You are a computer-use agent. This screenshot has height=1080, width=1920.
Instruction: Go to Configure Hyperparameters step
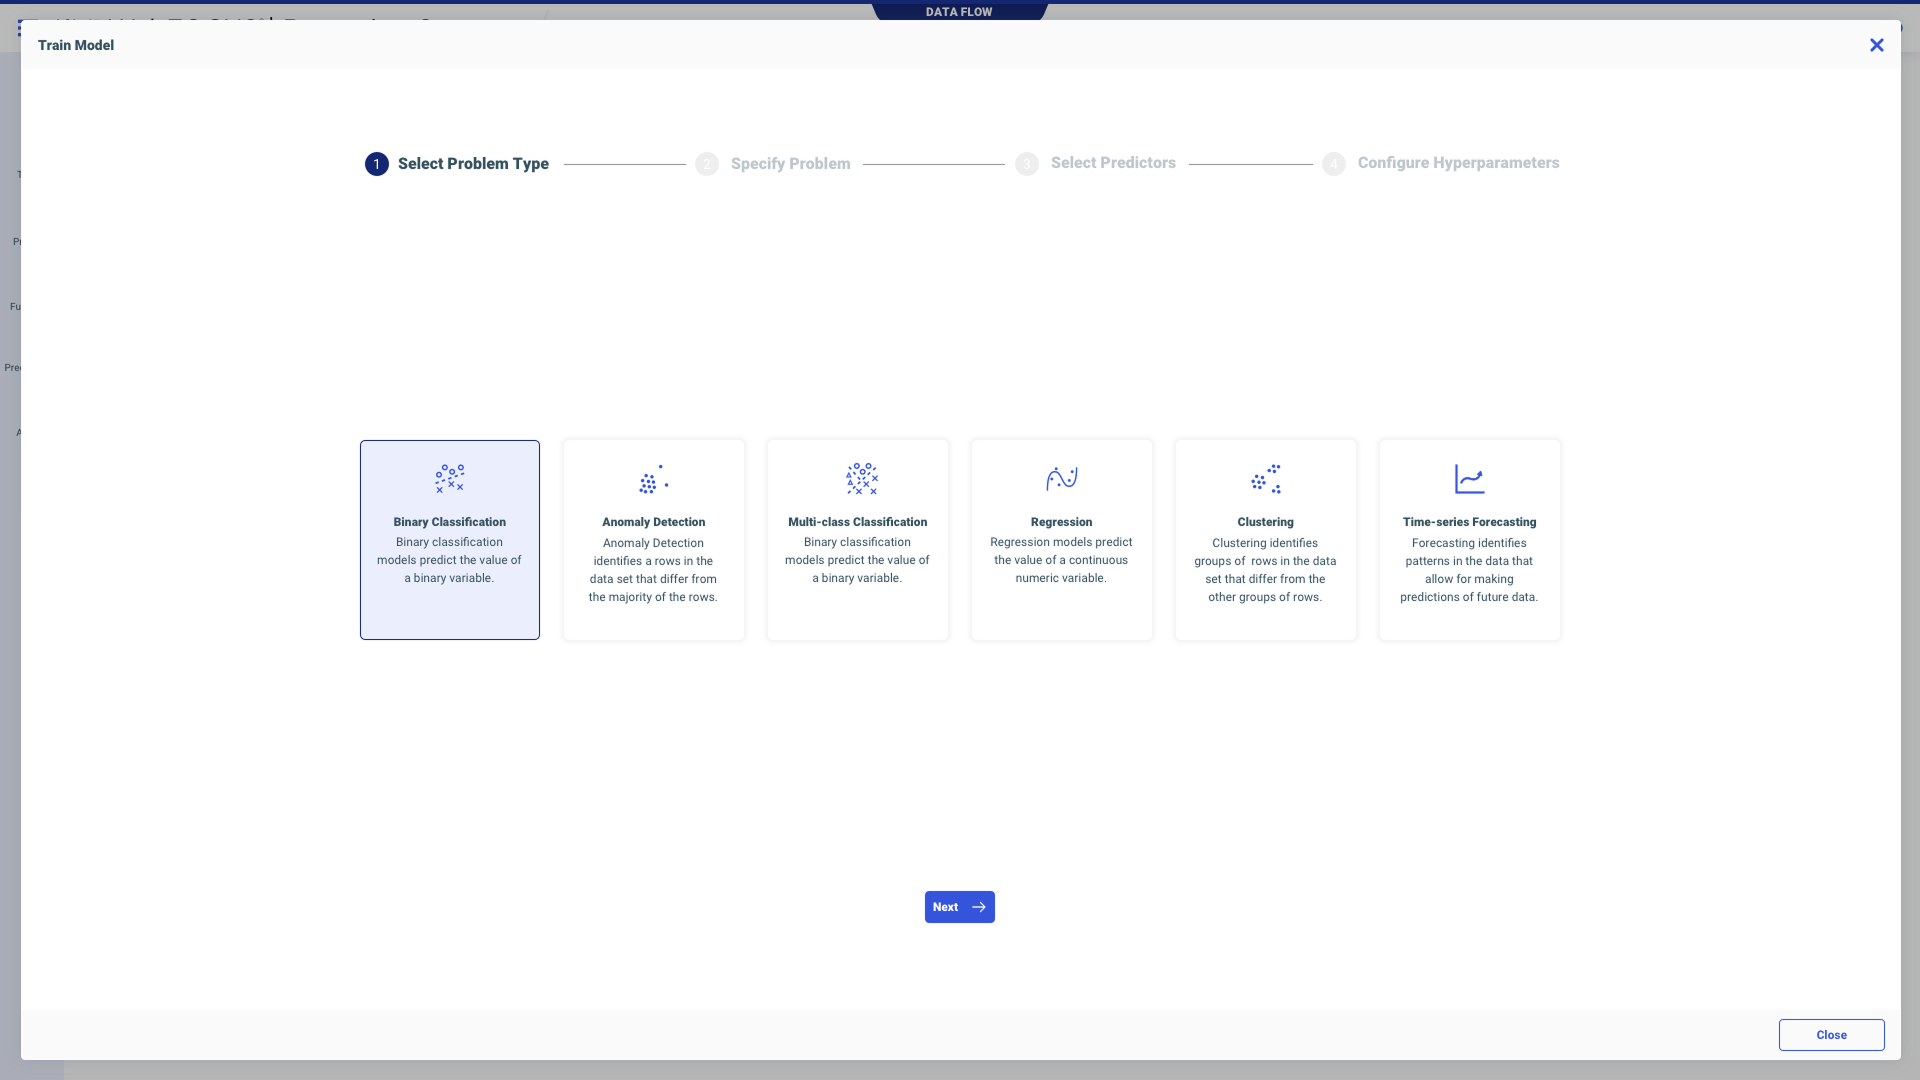(1457, 163)
